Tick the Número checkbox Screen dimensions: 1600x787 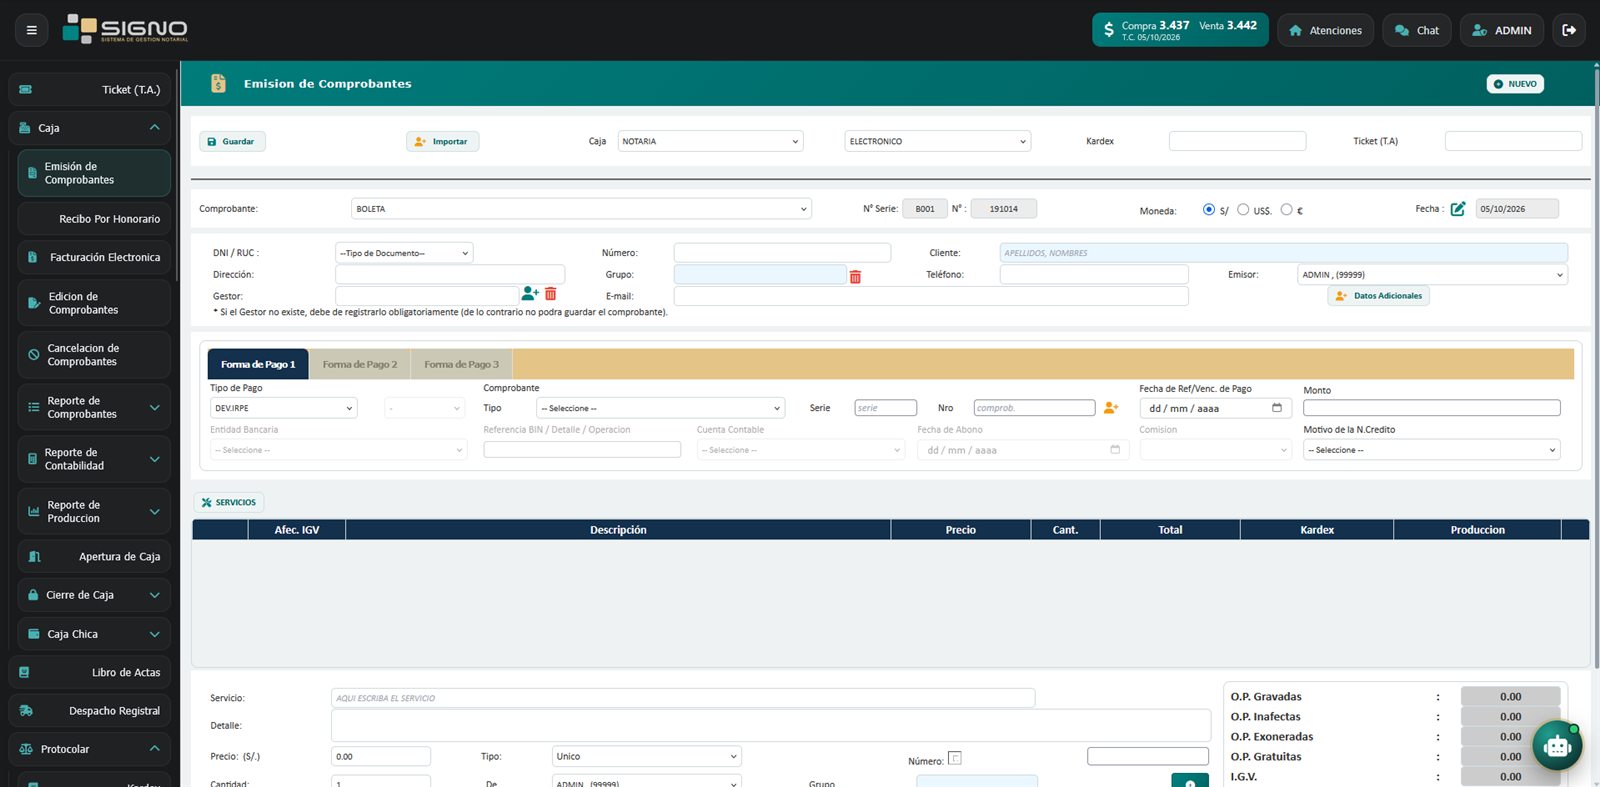(954, 758)
